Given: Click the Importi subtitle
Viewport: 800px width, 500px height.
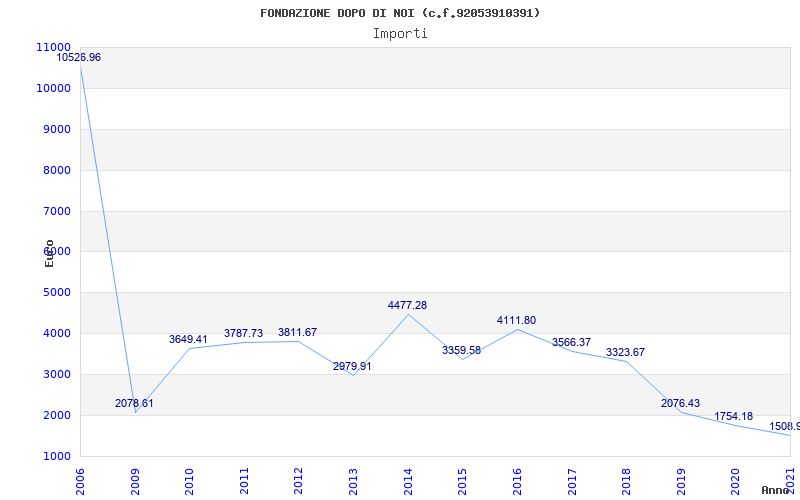Looking at the screenshot, I should pos(400,34).
